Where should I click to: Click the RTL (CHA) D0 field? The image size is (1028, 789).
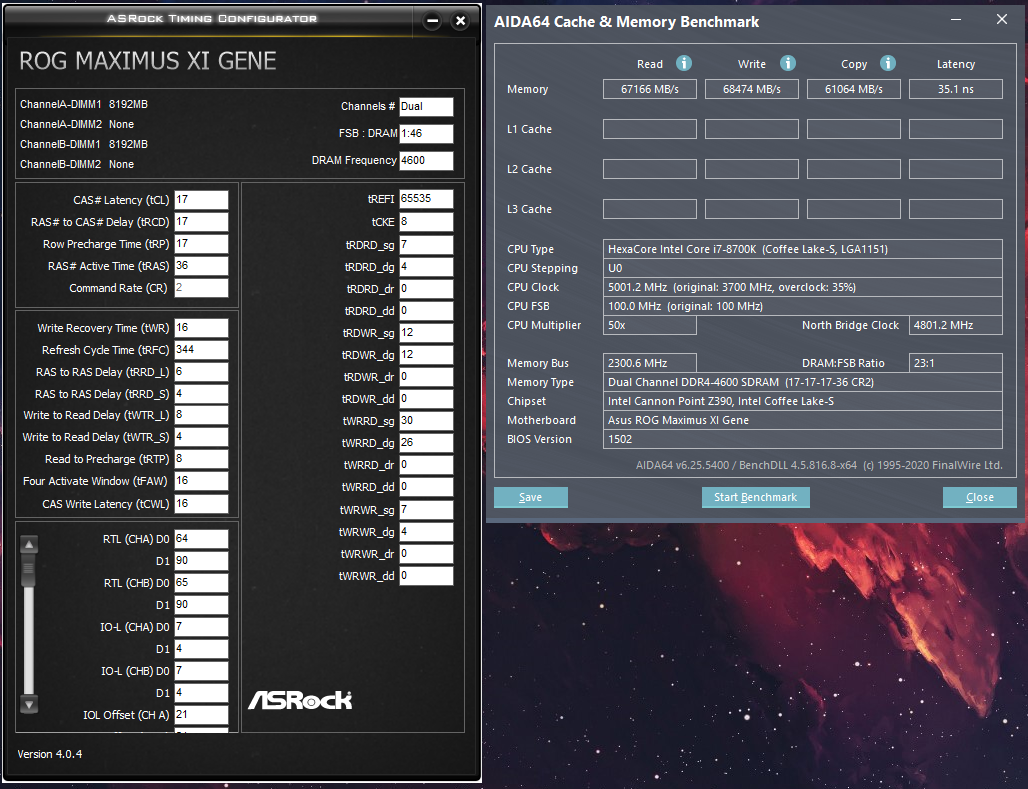[x=201, y=538]
